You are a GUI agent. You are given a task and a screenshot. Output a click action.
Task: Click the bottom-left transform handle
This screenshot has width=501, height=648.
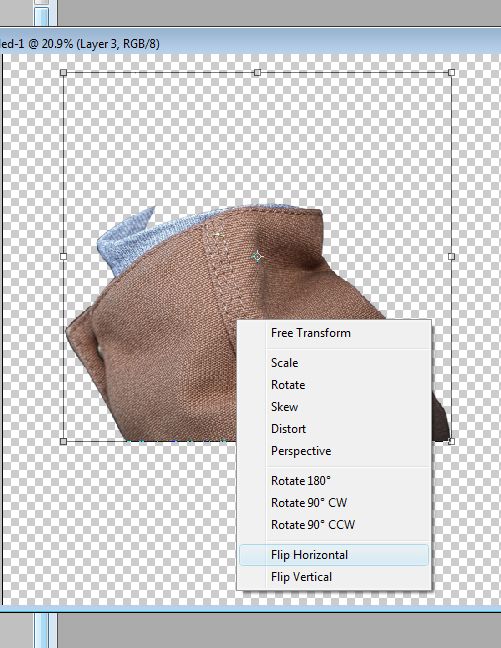click(x=63, y=441)
